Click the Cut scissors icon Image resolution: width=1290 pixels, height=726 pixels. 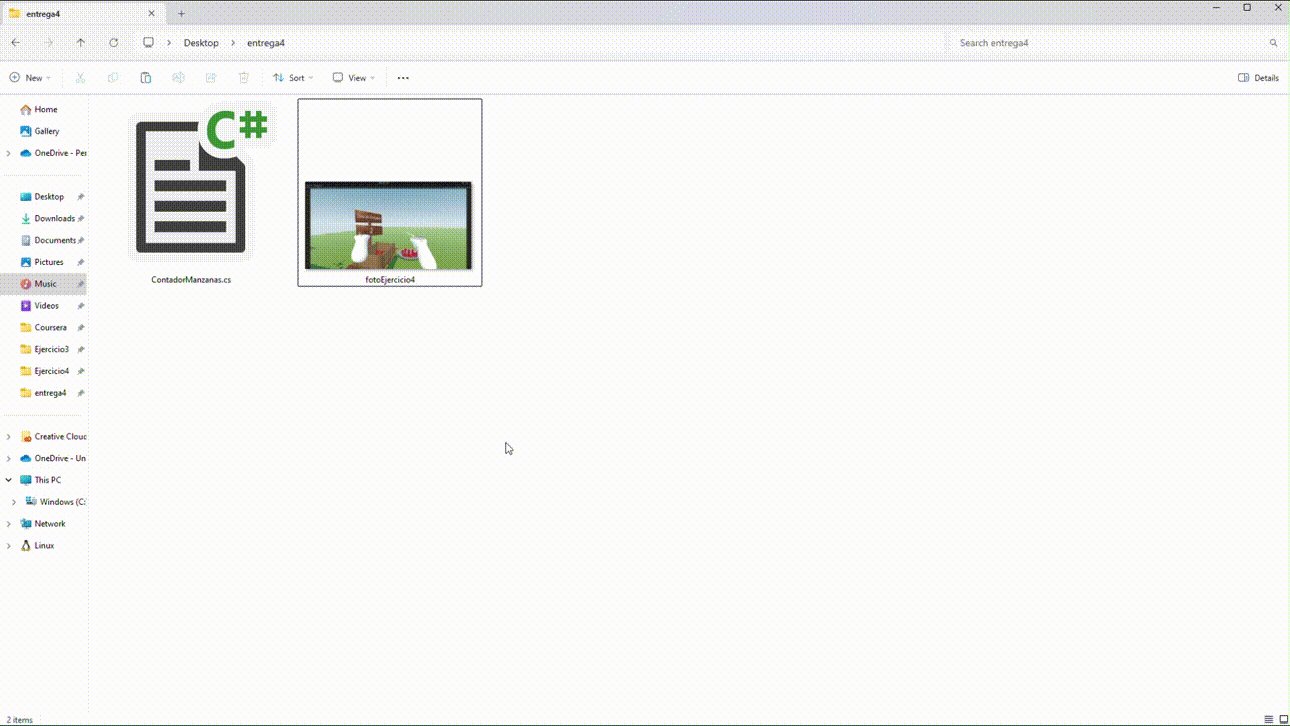pyautogui.click(x=80, y=78)
